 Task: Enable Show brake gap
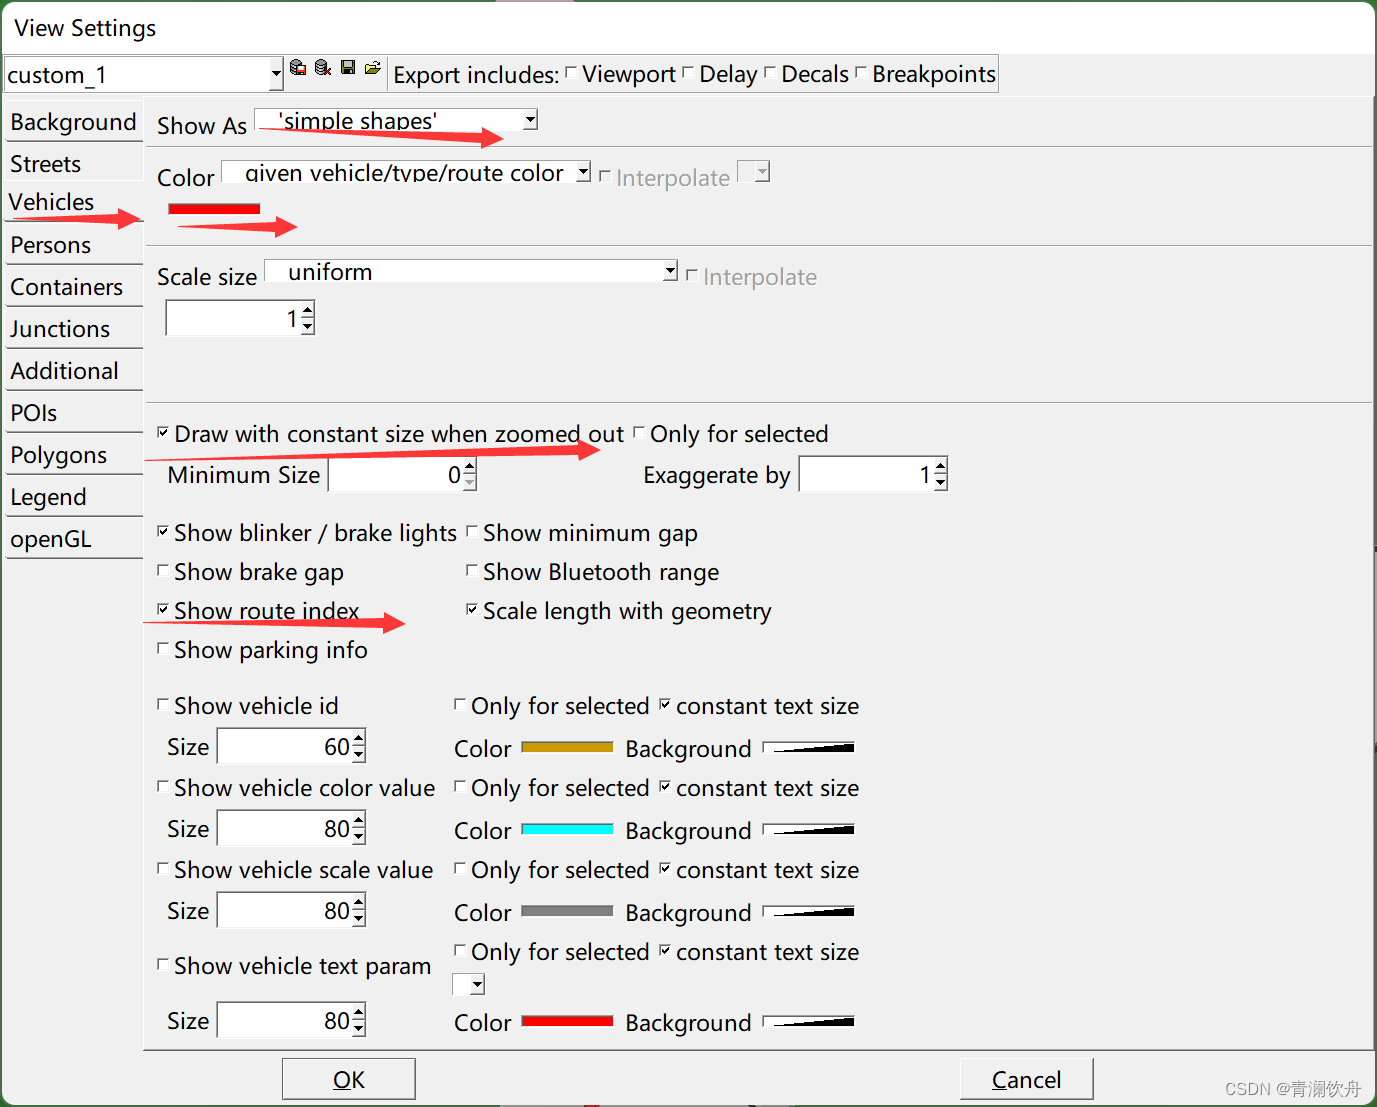pyautogui.click(x=163, y=570)
